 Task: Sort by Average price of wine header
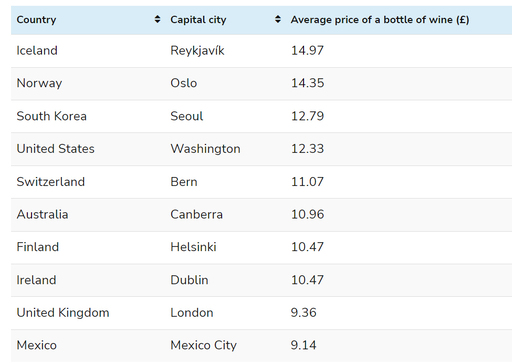point(380,20)
